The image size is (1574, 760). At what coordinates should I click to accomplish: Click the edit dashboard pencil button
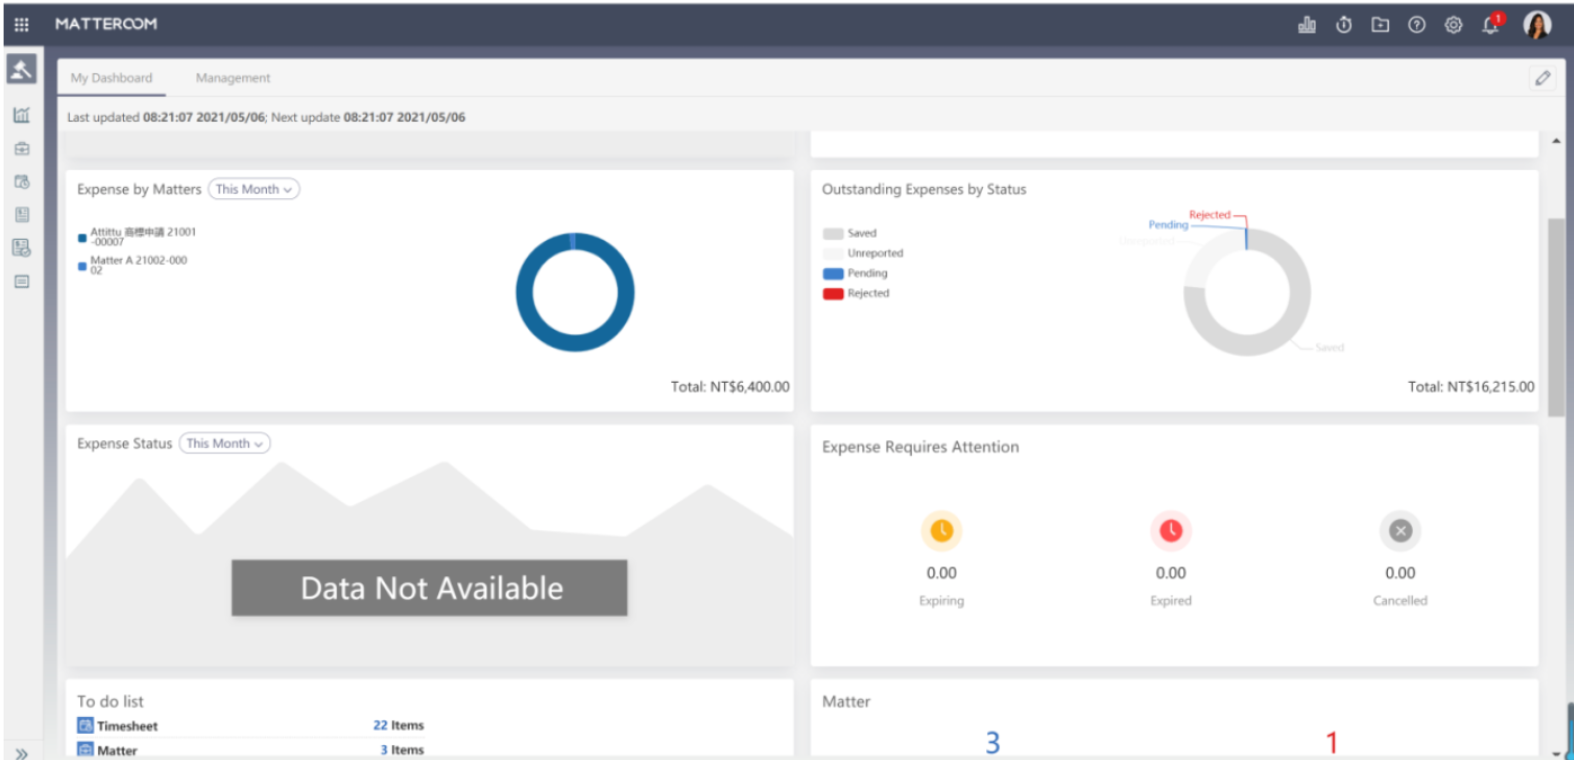pyautogui.click(x=1543, y=78)
